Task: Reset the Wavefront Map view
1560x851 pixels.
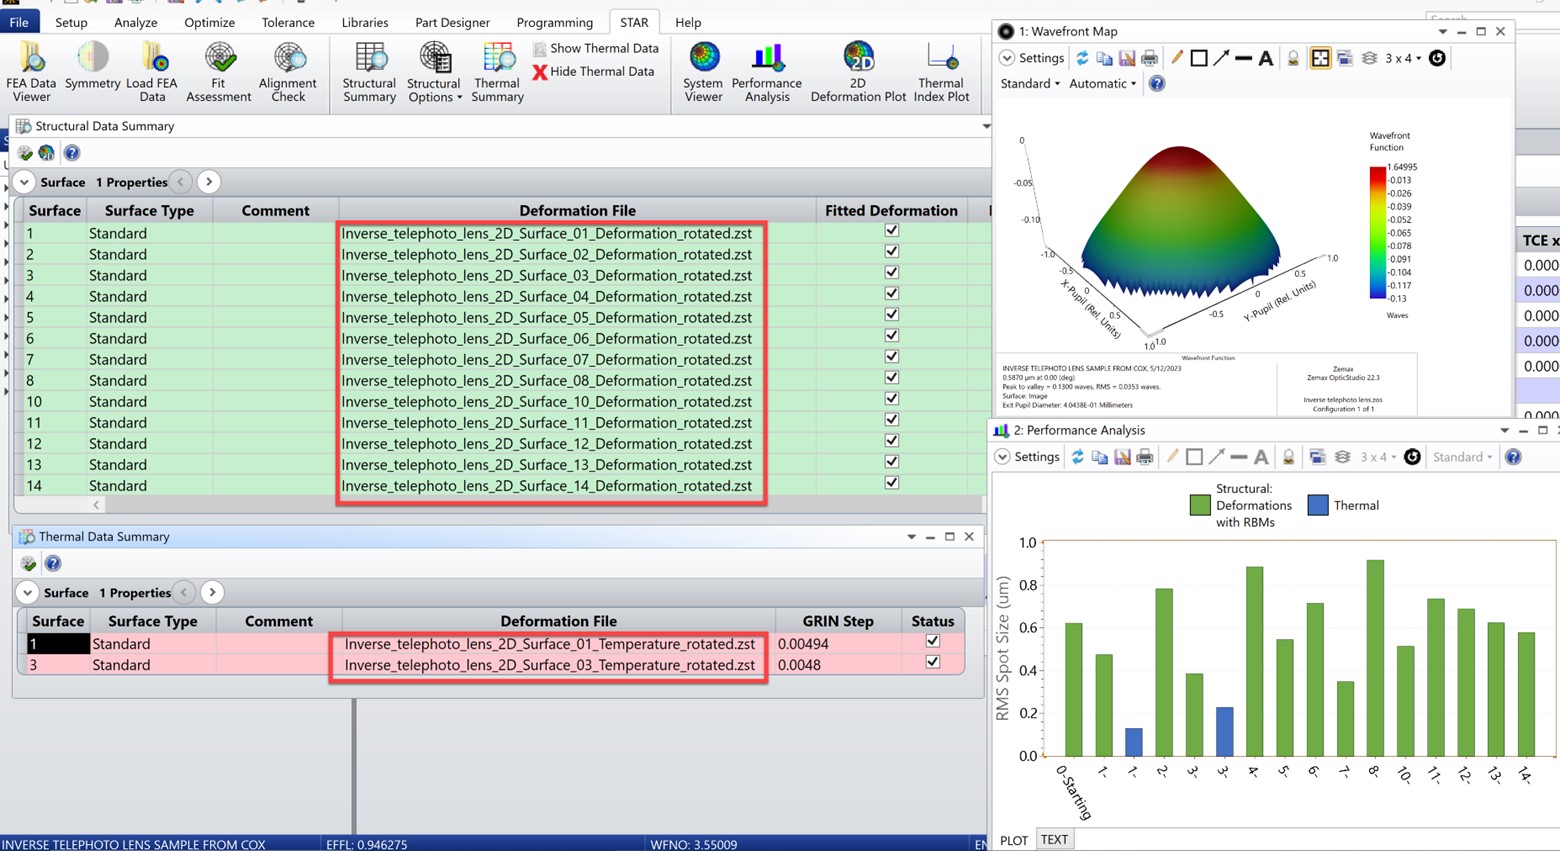Action: pyautogui.click(x=1437, y=58)
